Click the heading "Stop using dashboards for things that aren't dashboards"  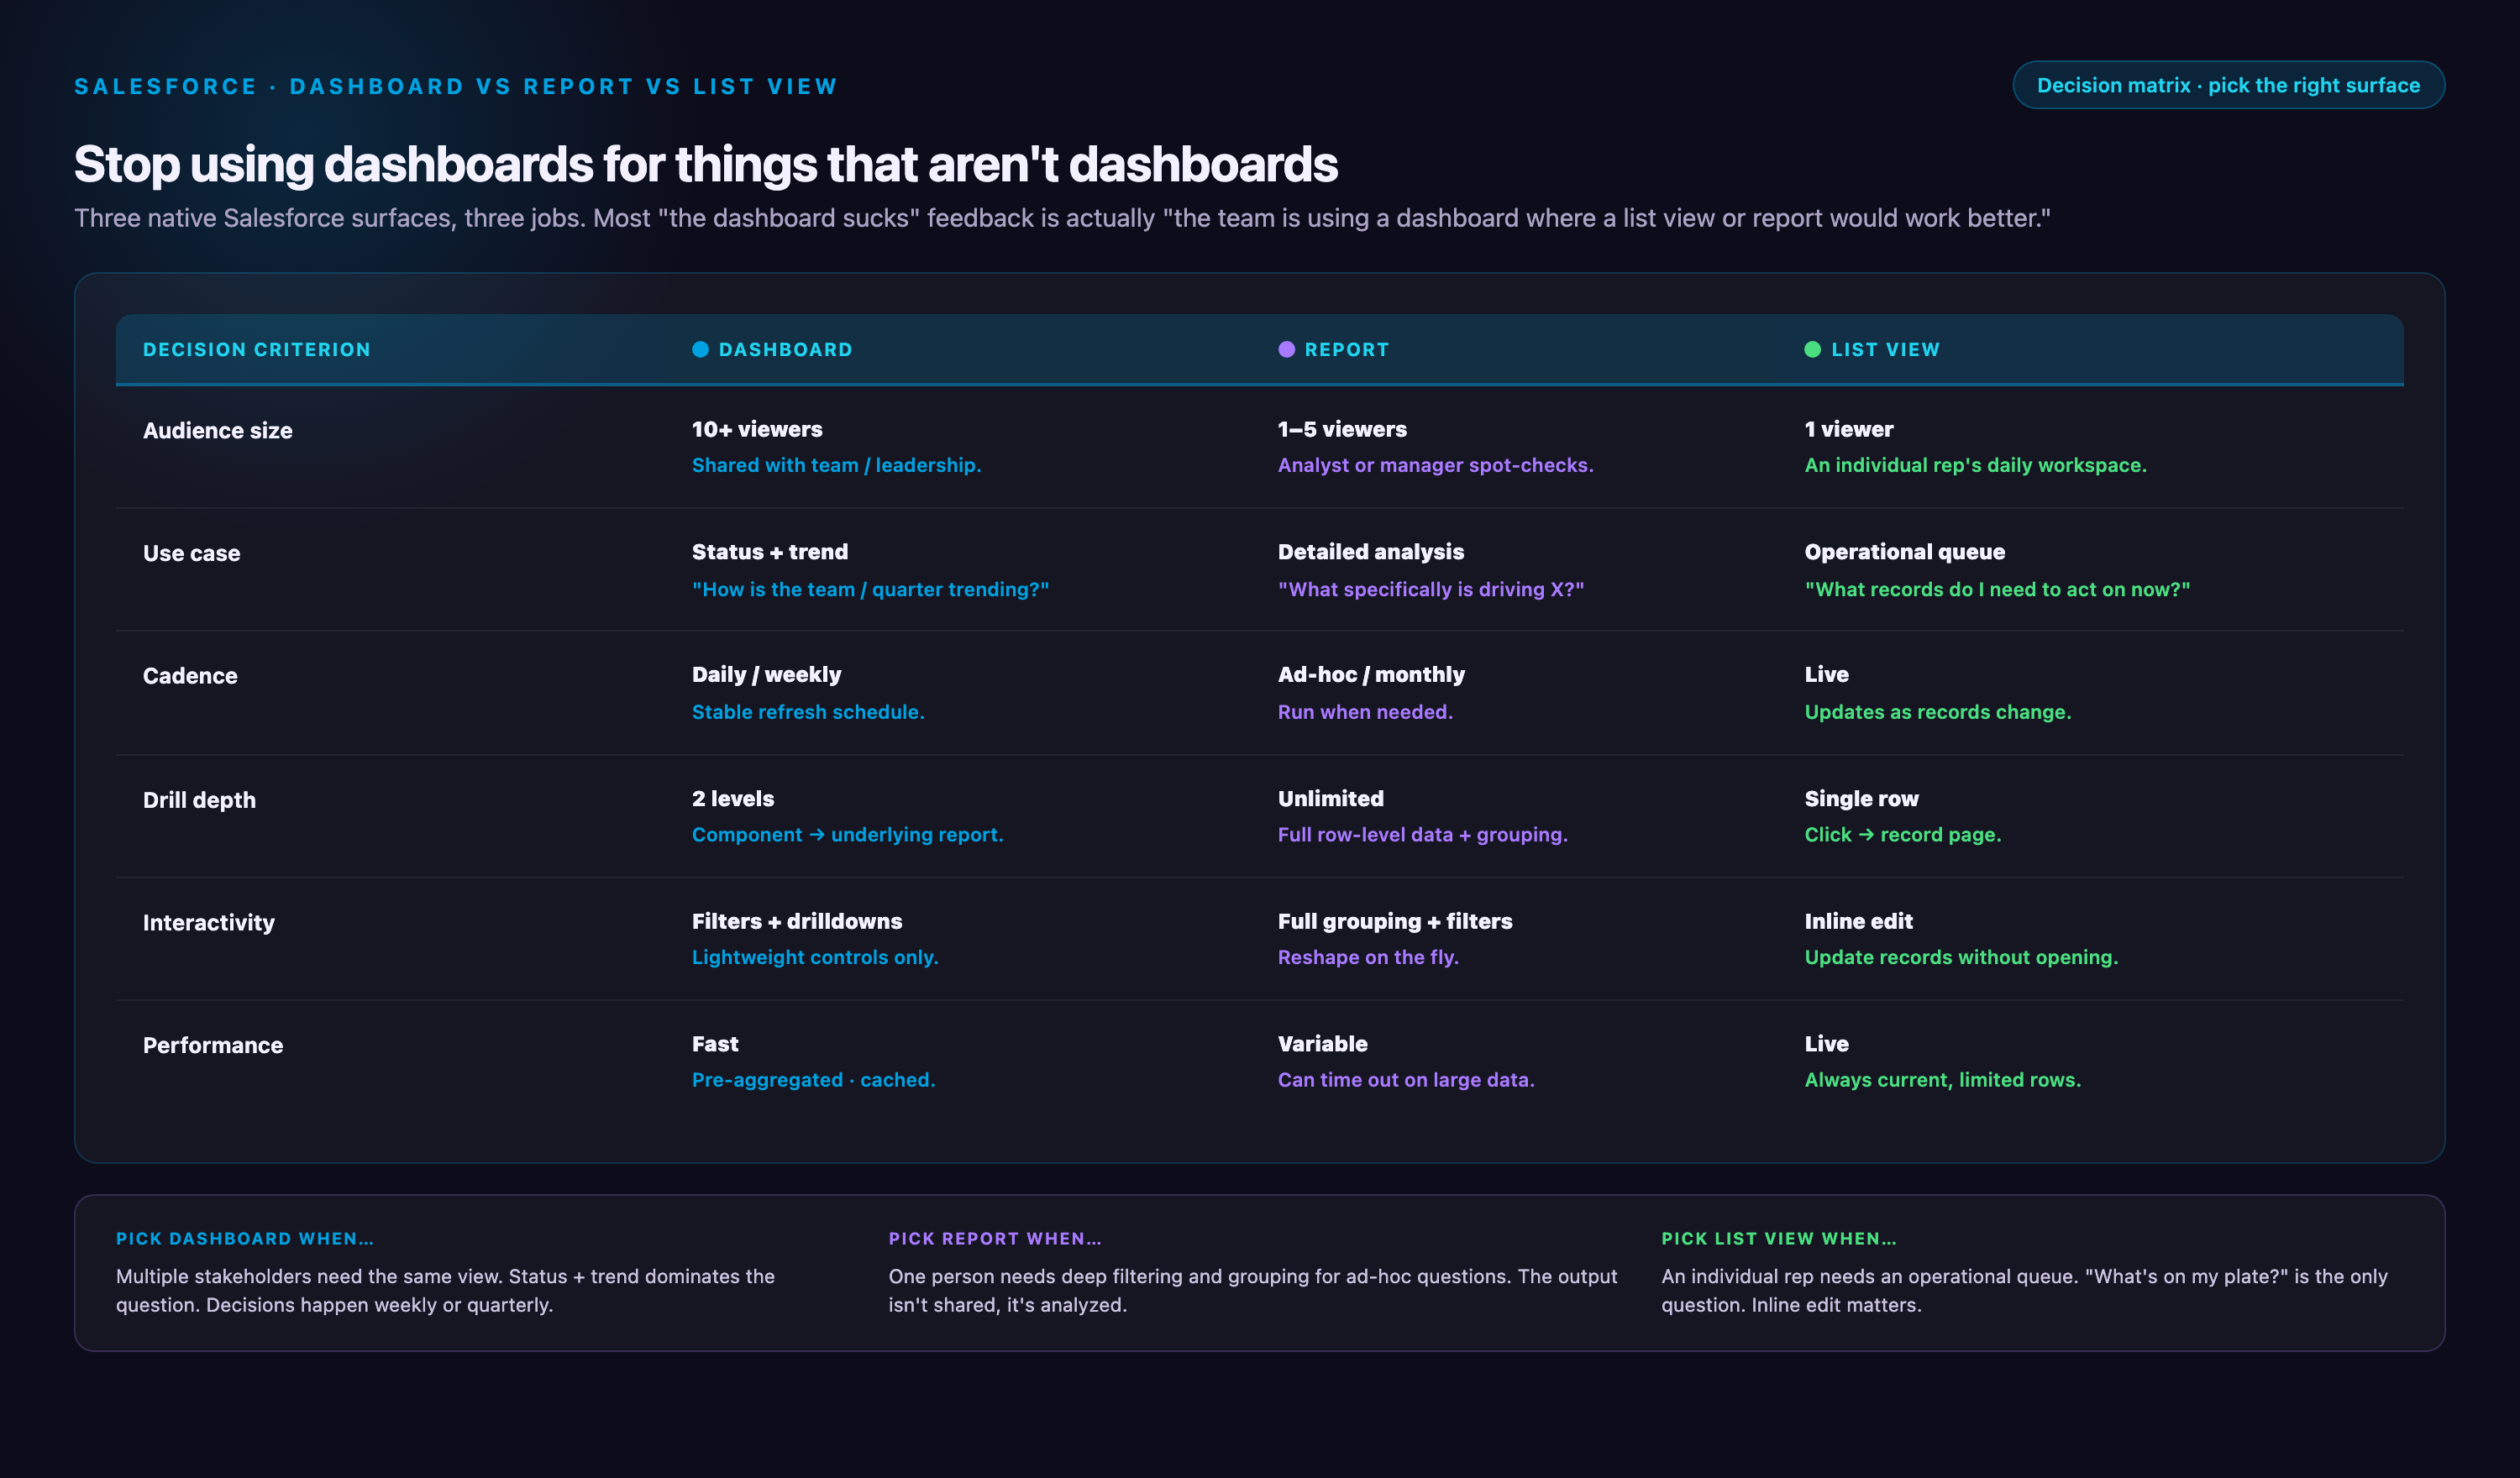coord(706,164)
